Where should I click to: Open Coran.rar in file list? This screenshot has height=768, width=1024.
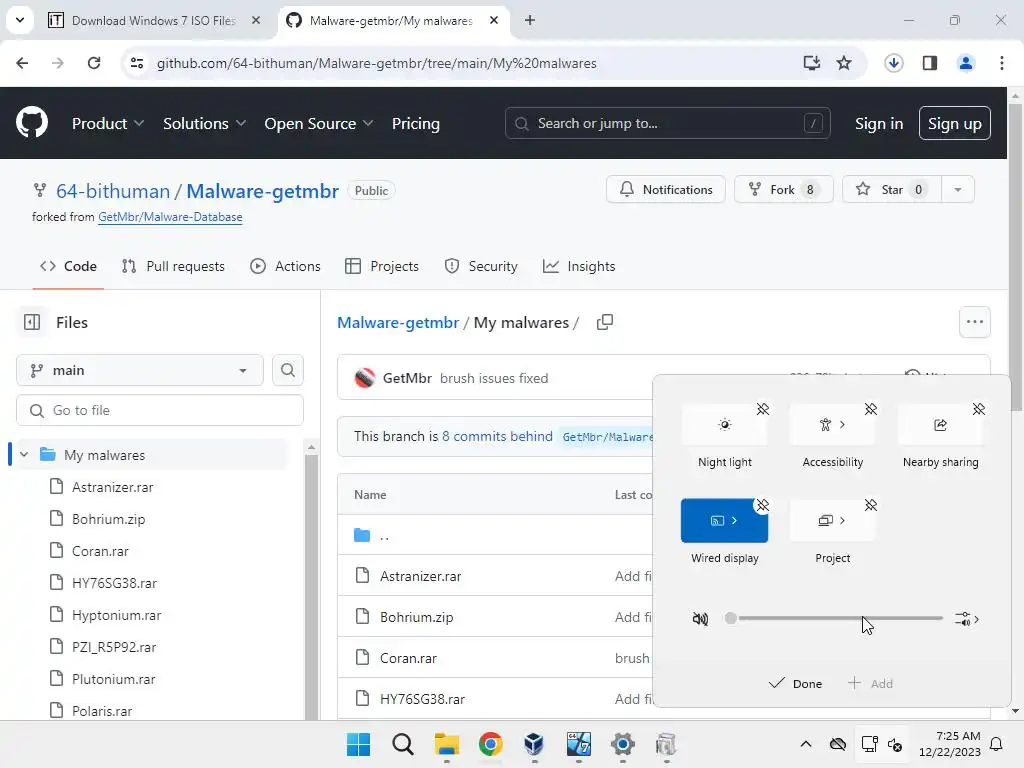408,658
